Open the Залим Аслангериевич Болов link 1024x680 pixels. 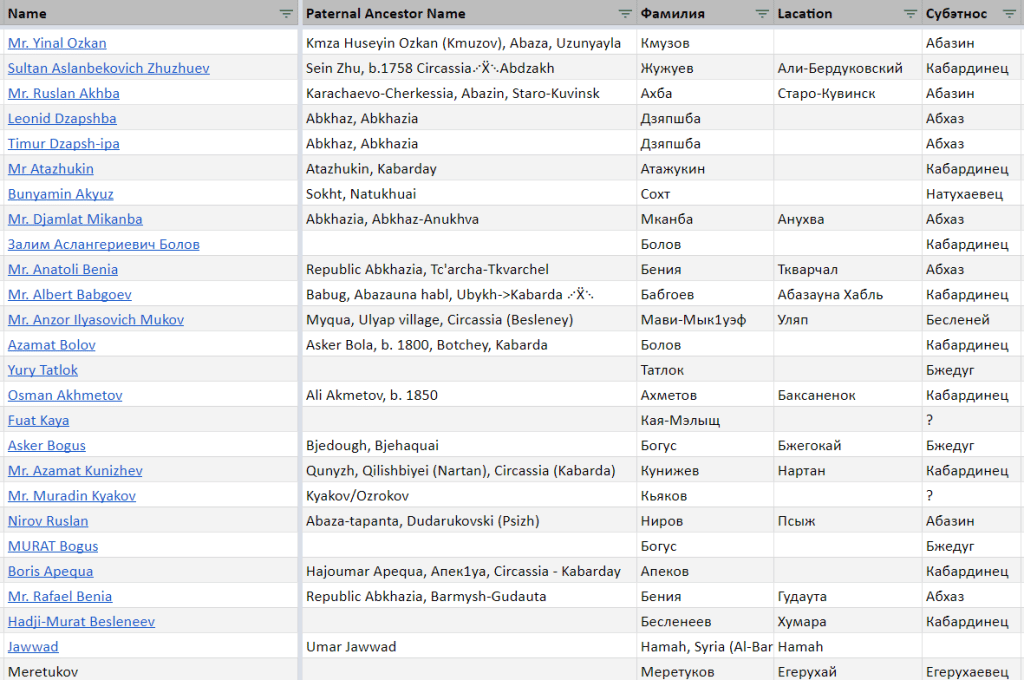point(103,244)
